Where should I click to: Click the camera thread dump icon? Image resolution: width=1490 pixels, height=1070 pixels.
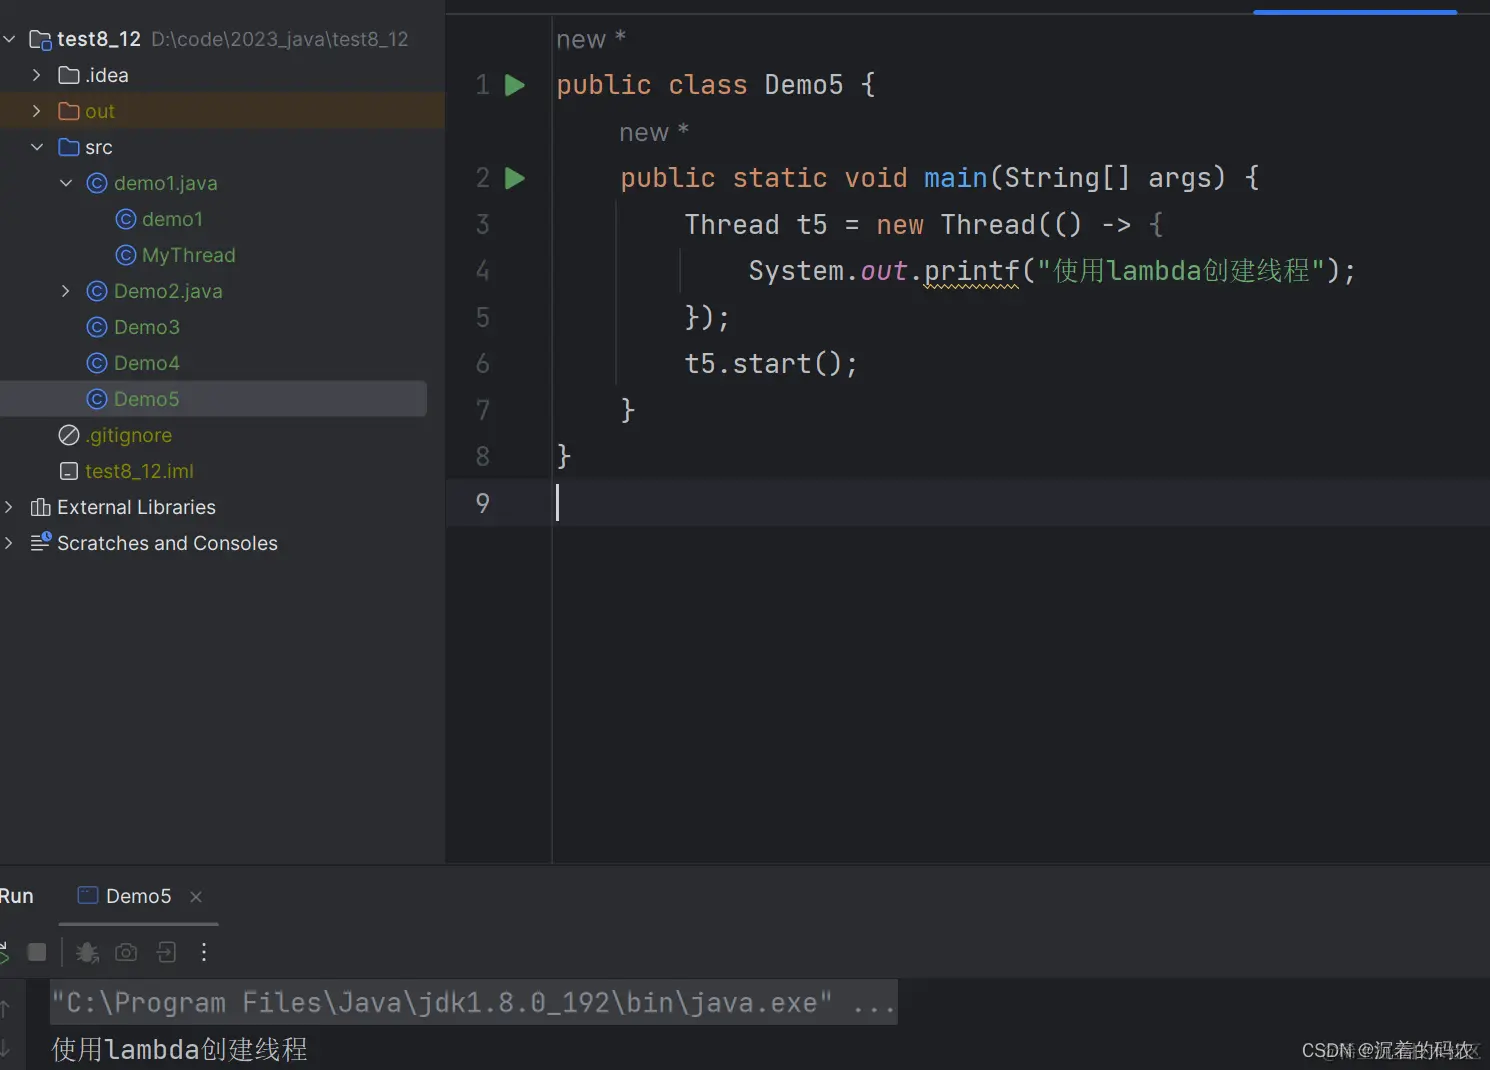tap(126, 952)
